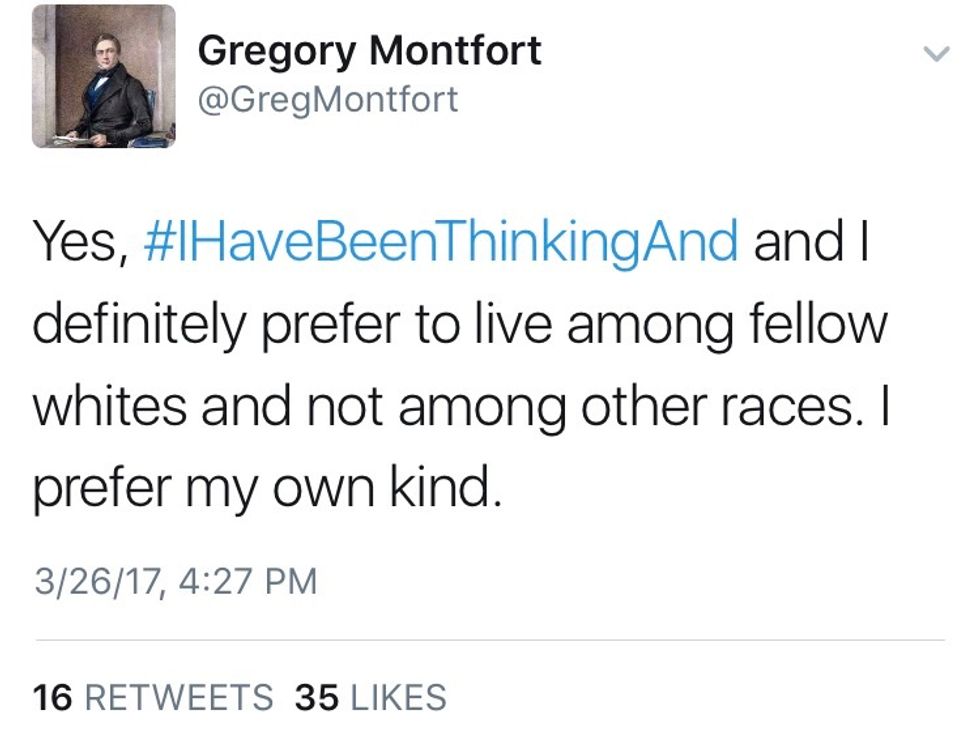This screenshot has width=980, height=746.
Task: Click the tweet timestamp 3/26/17, 4:27 PM
Action: [x=174, y=581]
